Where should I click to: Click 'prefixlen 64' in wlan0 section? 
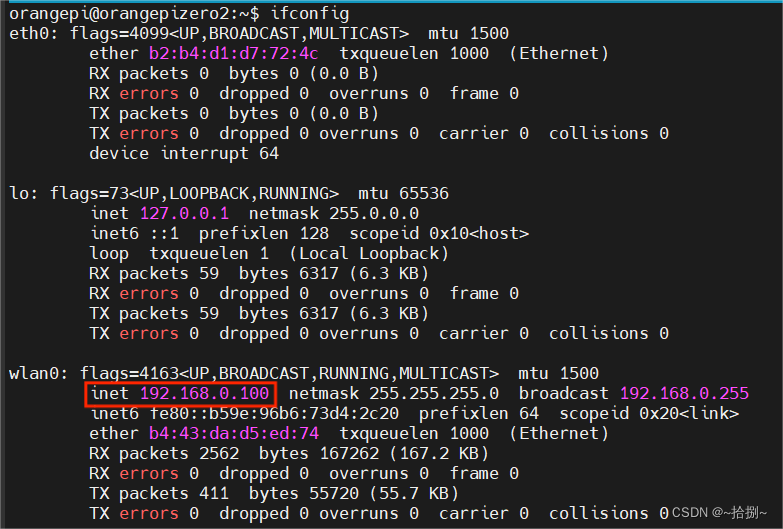point(478,414)
